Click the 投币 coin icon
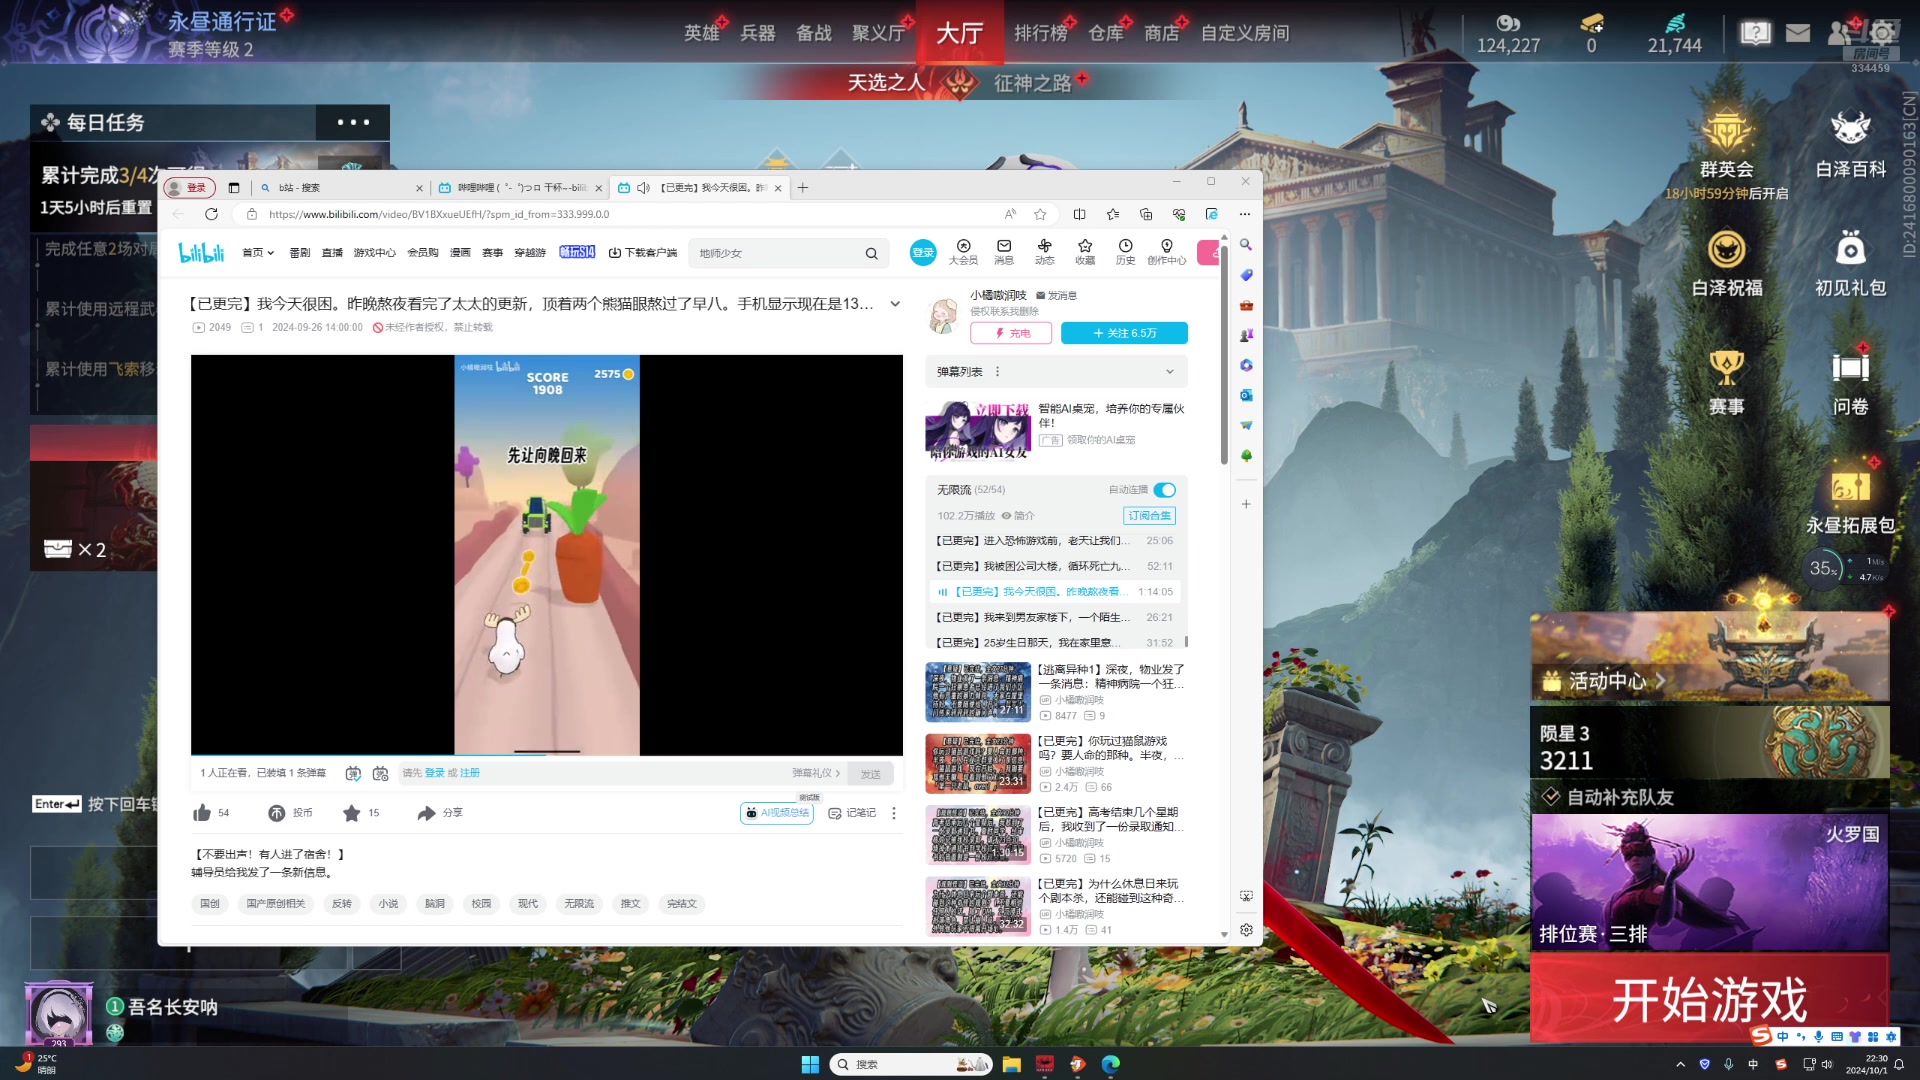1920x1080 pixels. (277, 813)
